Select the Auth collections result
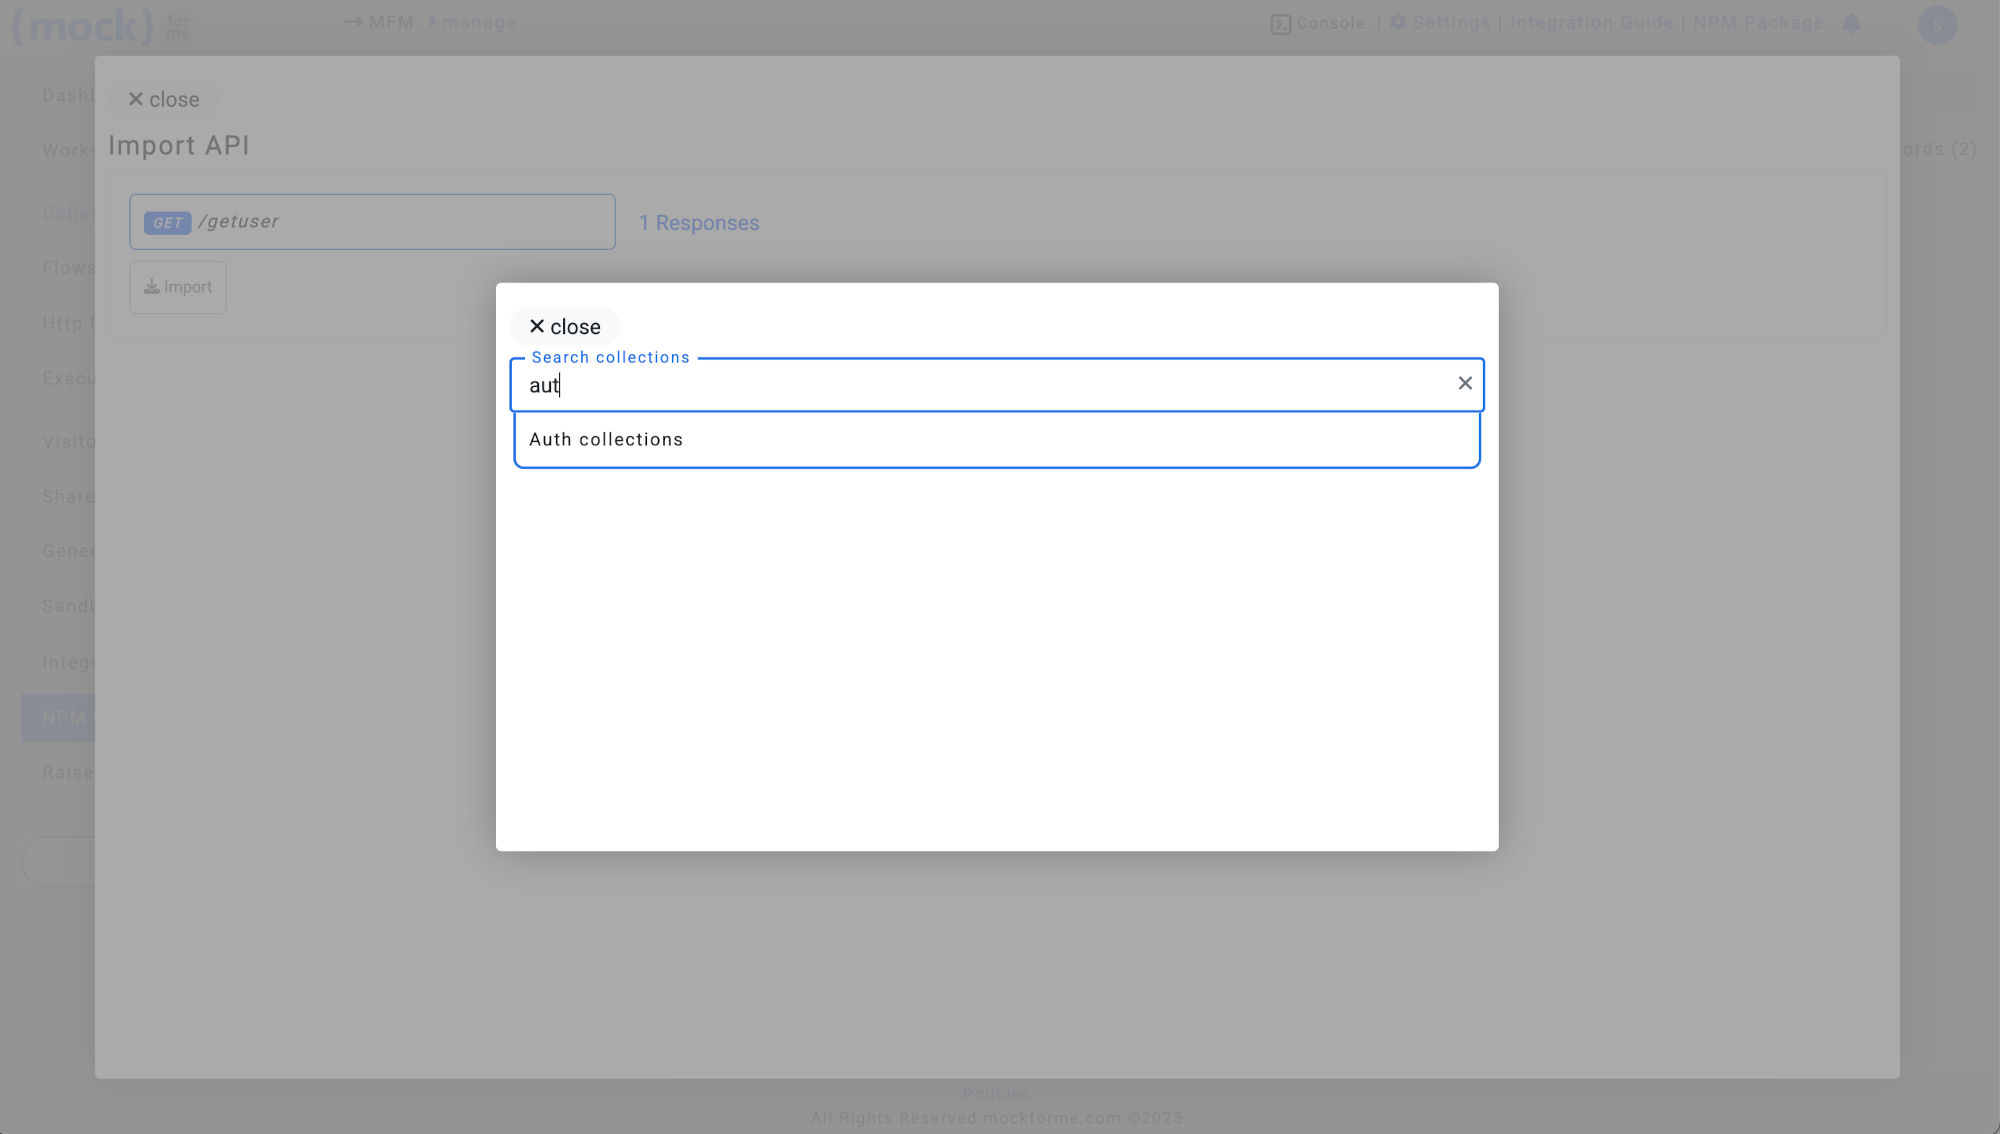 click(x=997, y=439)
